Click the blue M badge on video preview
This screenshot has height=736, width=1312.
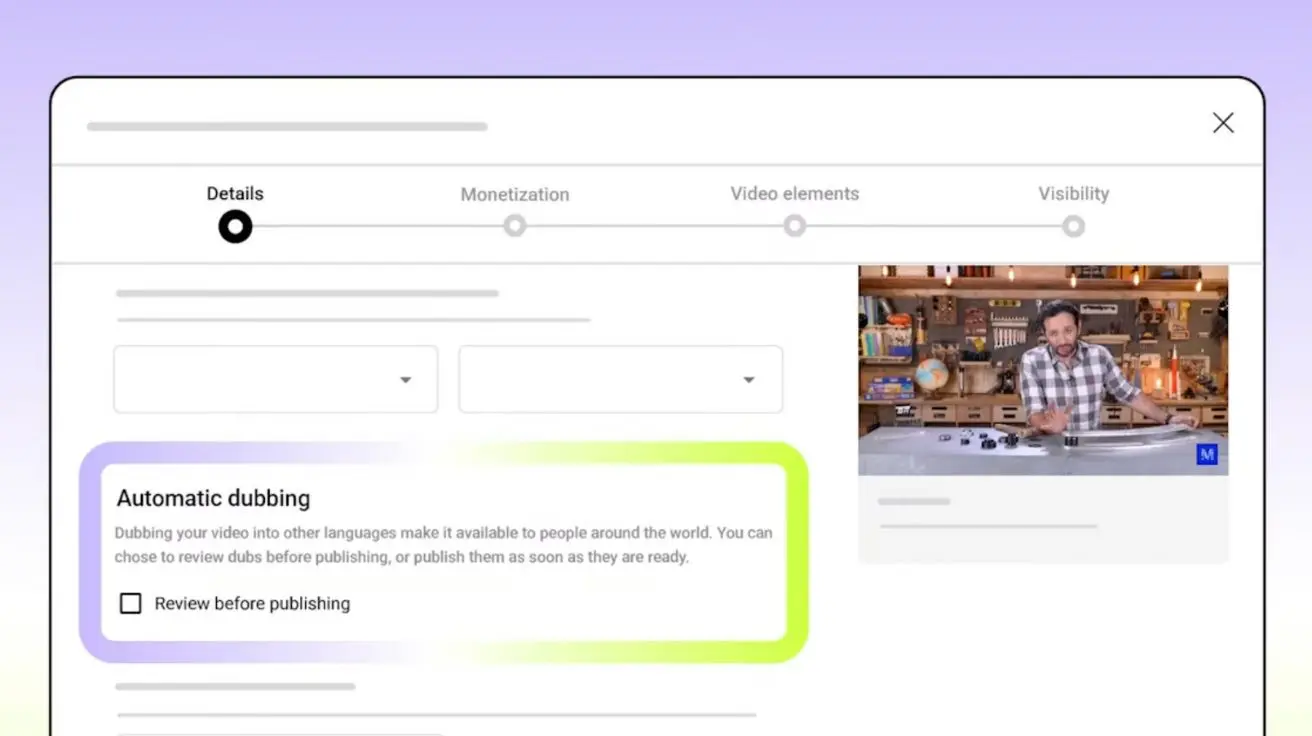pos(1207,454)
